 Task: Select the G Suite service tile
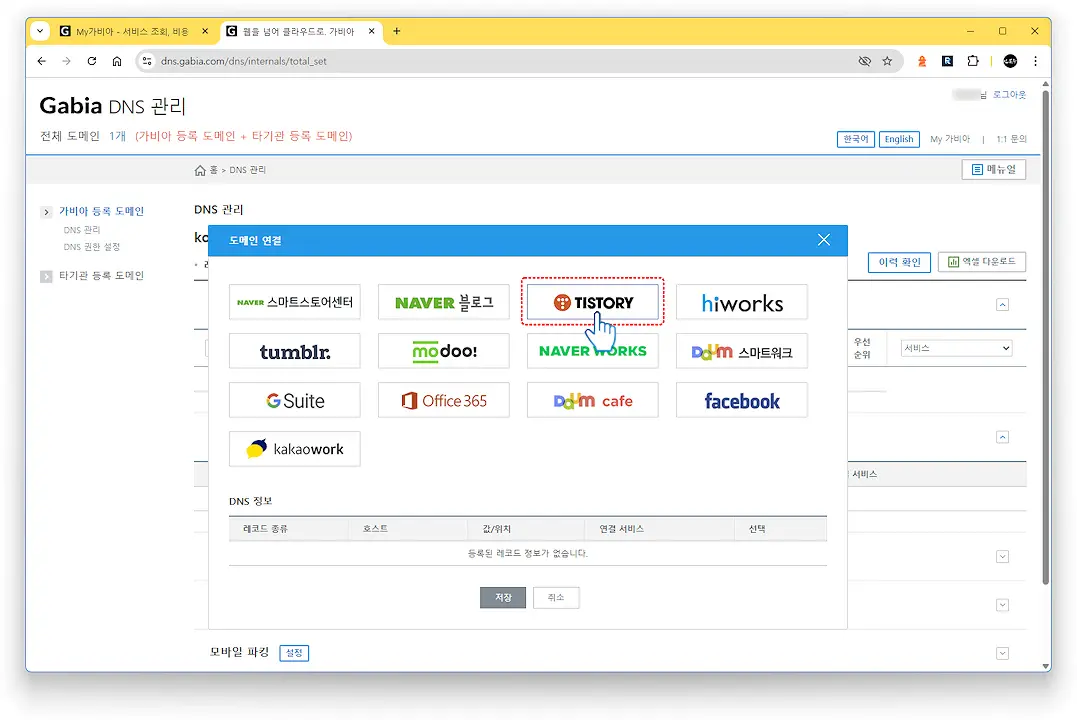pos(295,401)
